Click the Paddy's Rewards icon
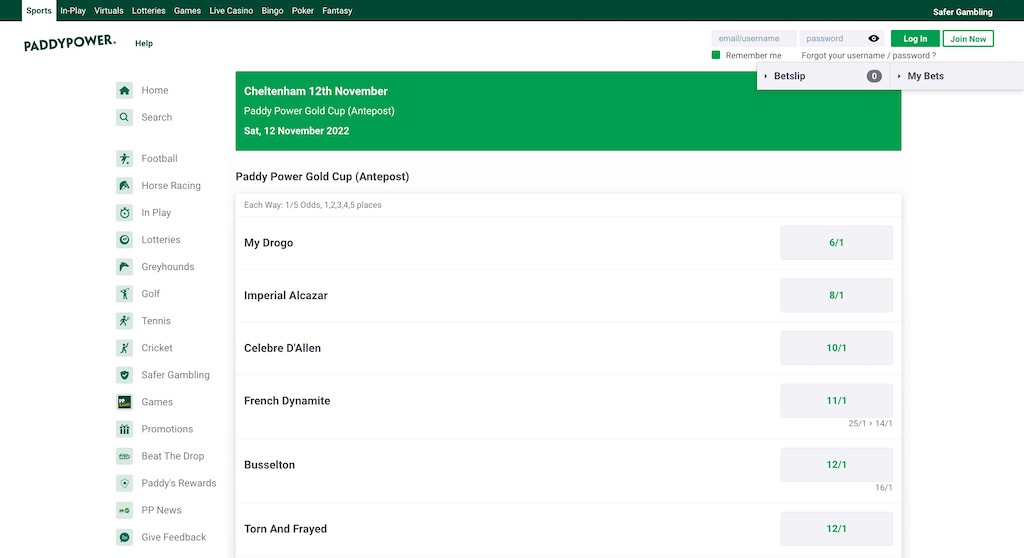The image size is (1024, 558). pyautogui.click(x=124, y=483)
